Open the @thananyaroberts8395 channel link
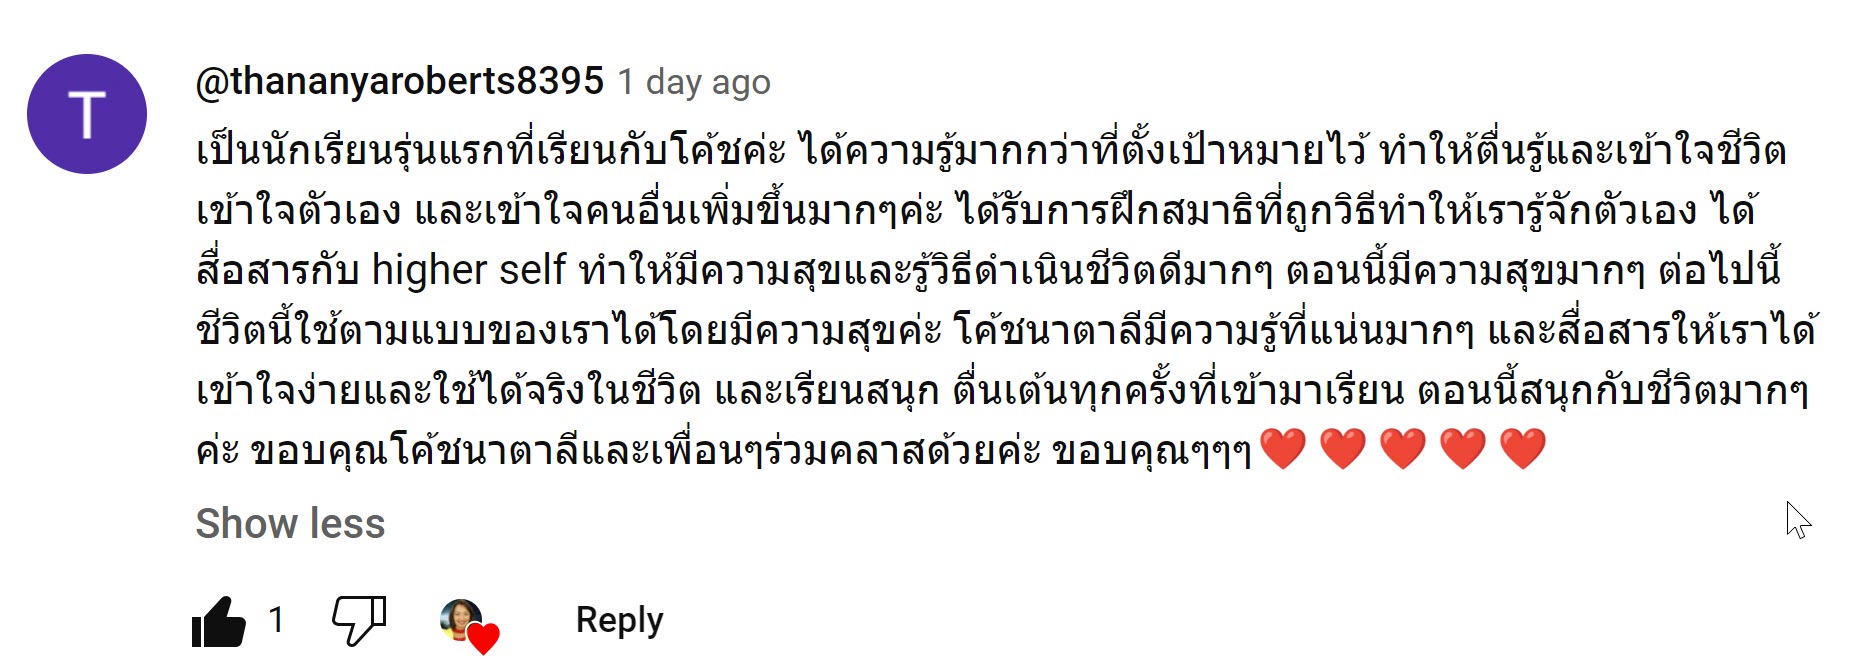Viewport: 1872px width, 664px height. point(400,81)
